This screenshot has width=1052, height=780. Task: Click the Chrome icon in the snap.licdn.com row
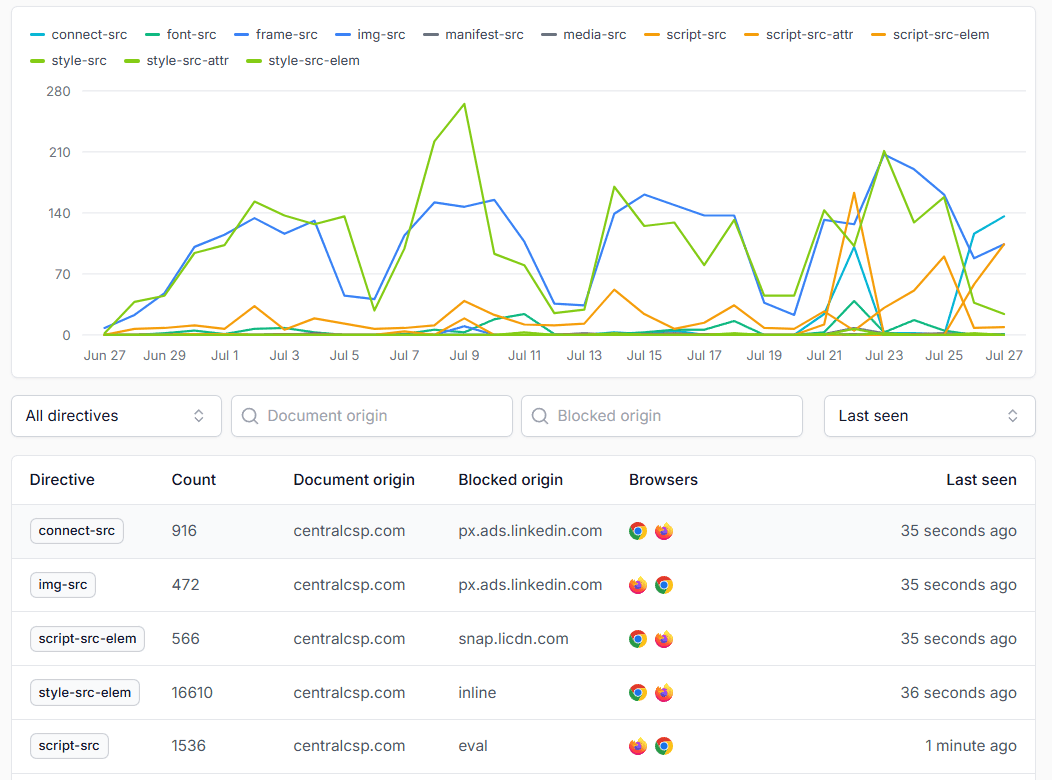pos(638,639)
